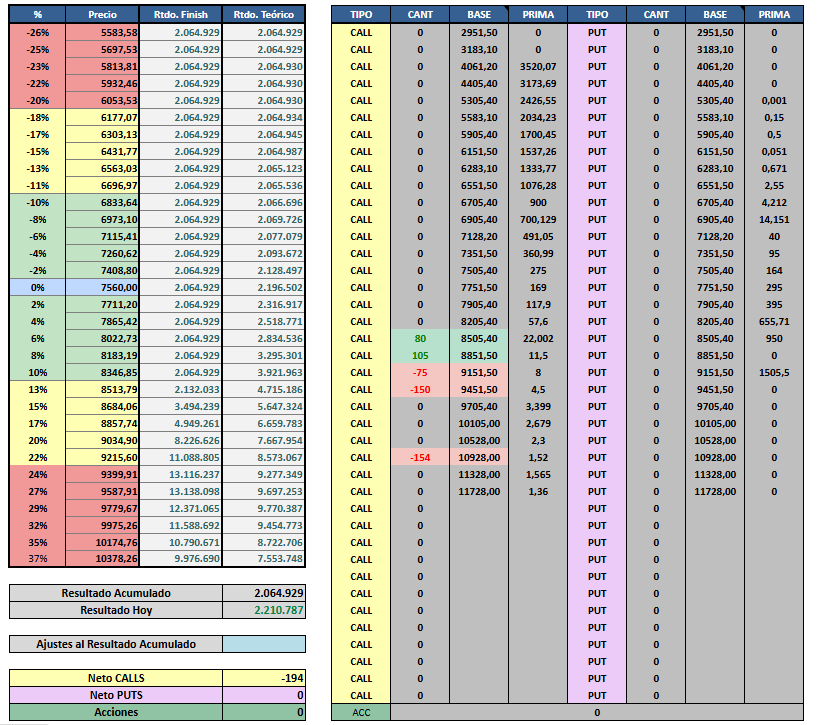Click the 'Resultado Acumulado' label
This screenshot has width=817, height=725.
[x=116, y=593]
